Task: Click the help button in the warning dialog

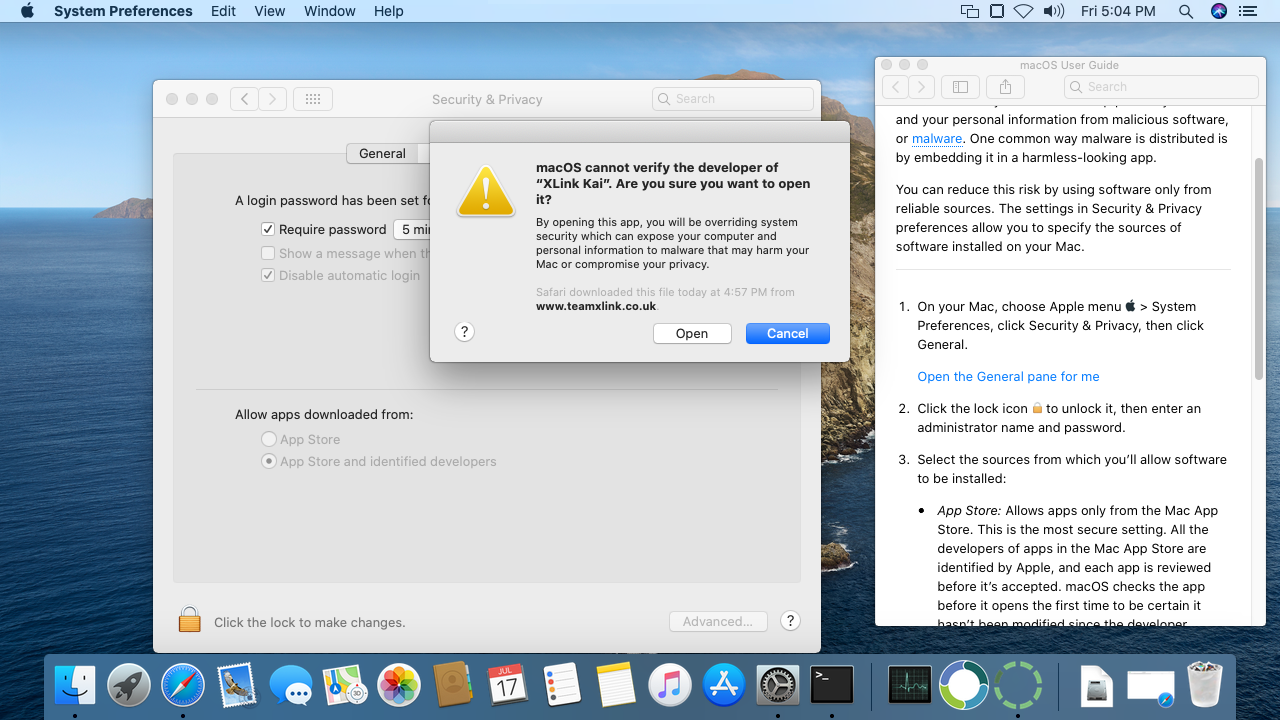Action: pos(464,332)
